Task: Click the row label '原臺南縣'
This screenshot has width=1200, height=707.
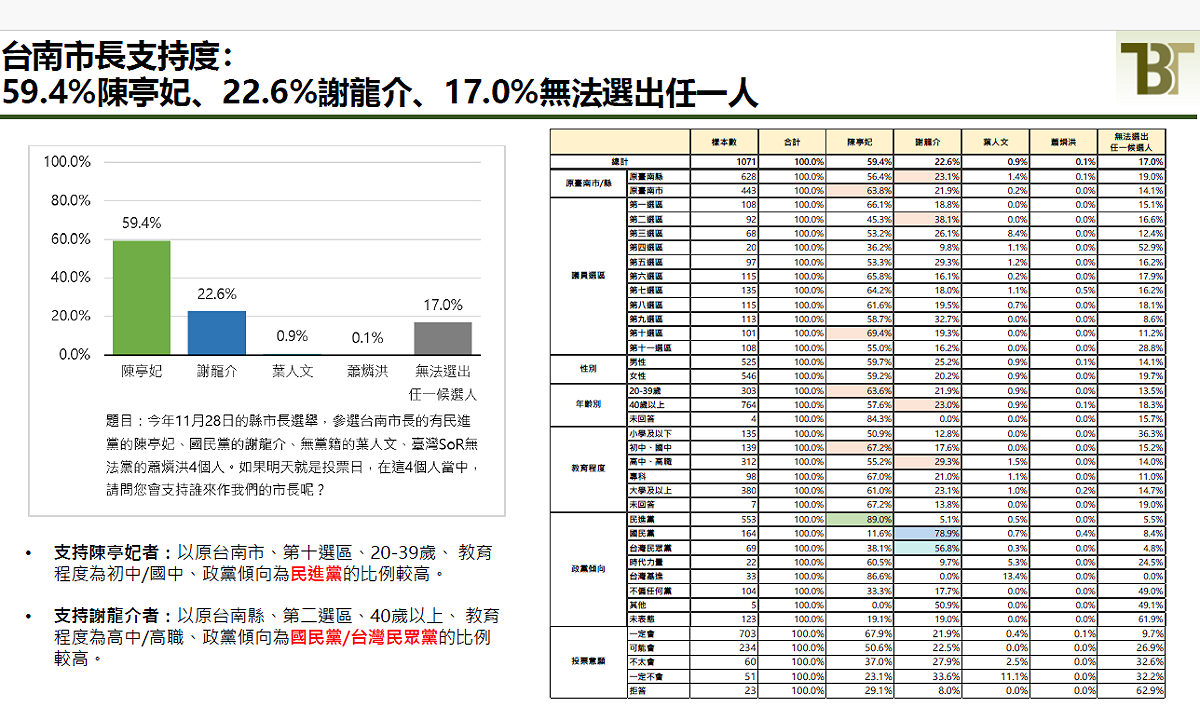Action: tap(645, 175)
